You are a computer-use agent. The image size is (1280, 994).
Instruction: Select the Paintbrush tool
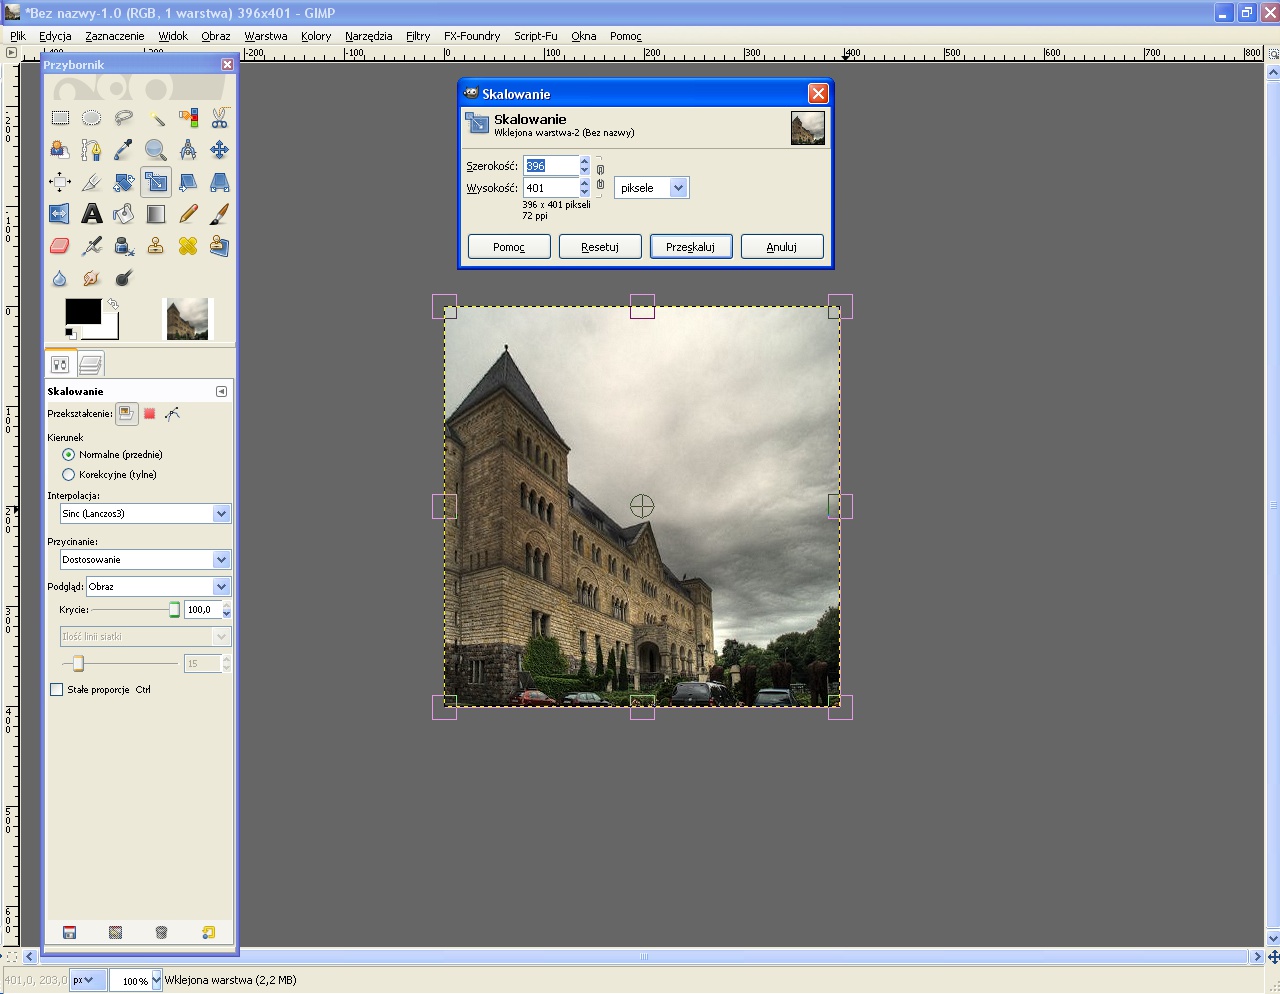tap(219, 214)
